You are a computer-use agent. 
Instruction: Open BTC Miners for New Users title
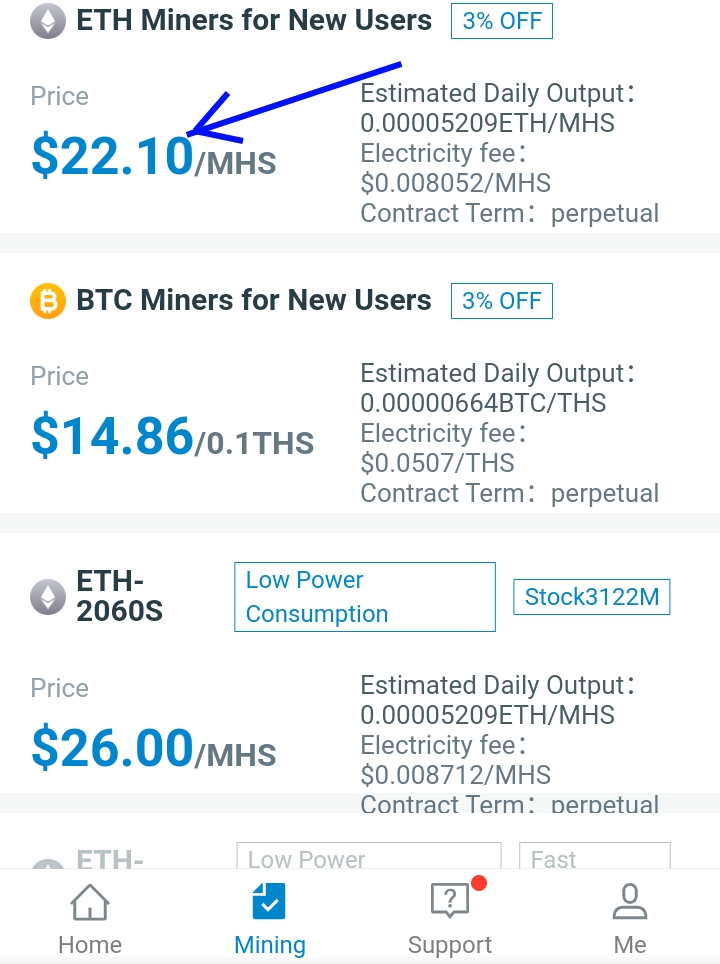254,301
